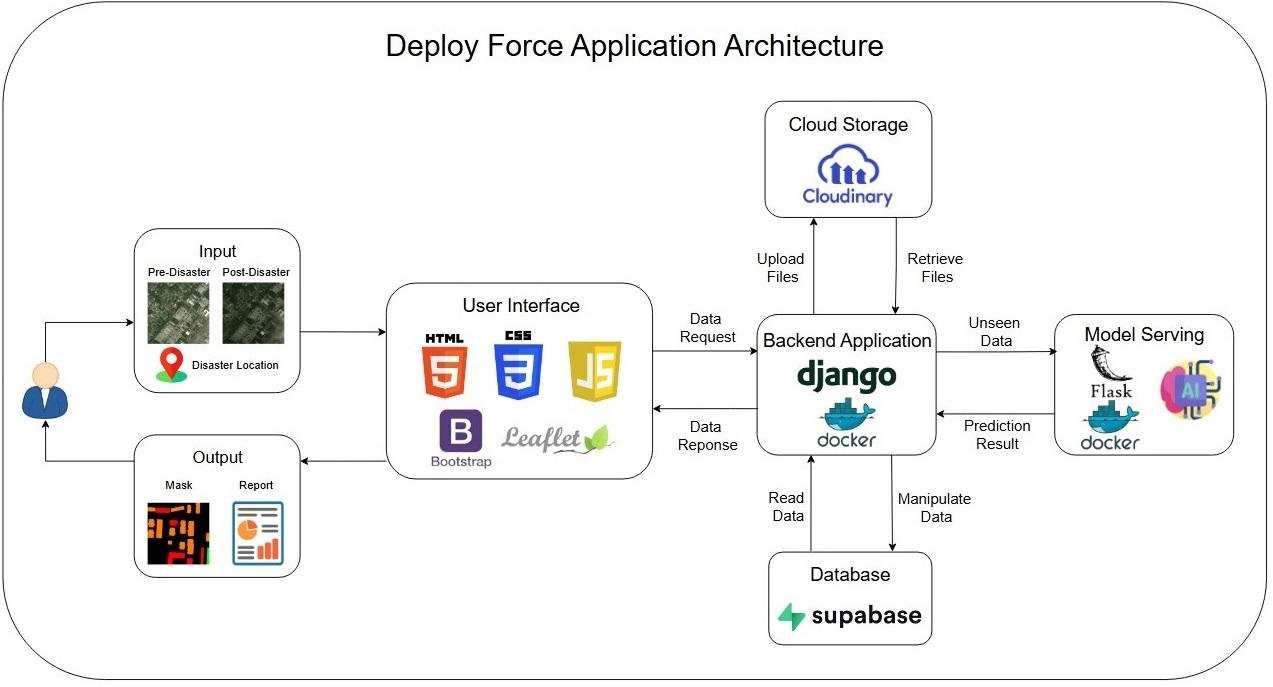Click the 'Disaster Location' text

(235, 365)
